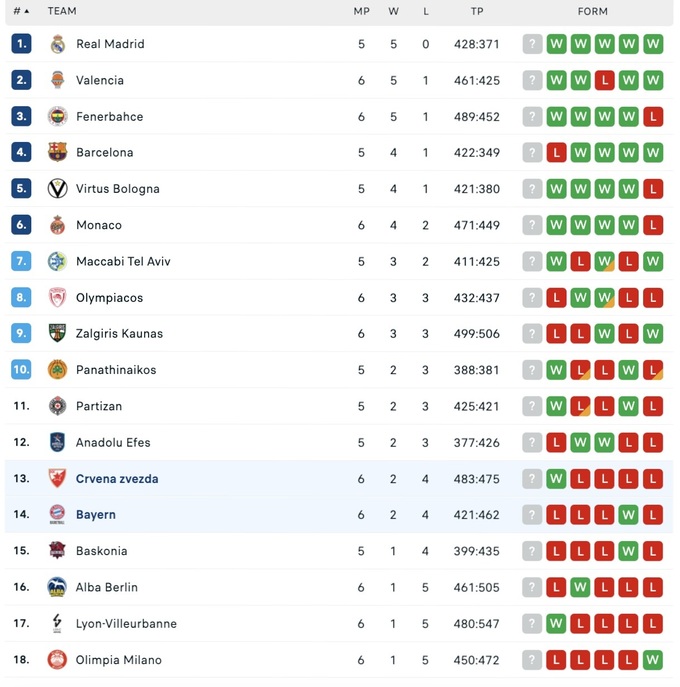Screen dimensions: 680x687
Task: Open the Zalgiris Kaunas team page
Action: point(119,334)
